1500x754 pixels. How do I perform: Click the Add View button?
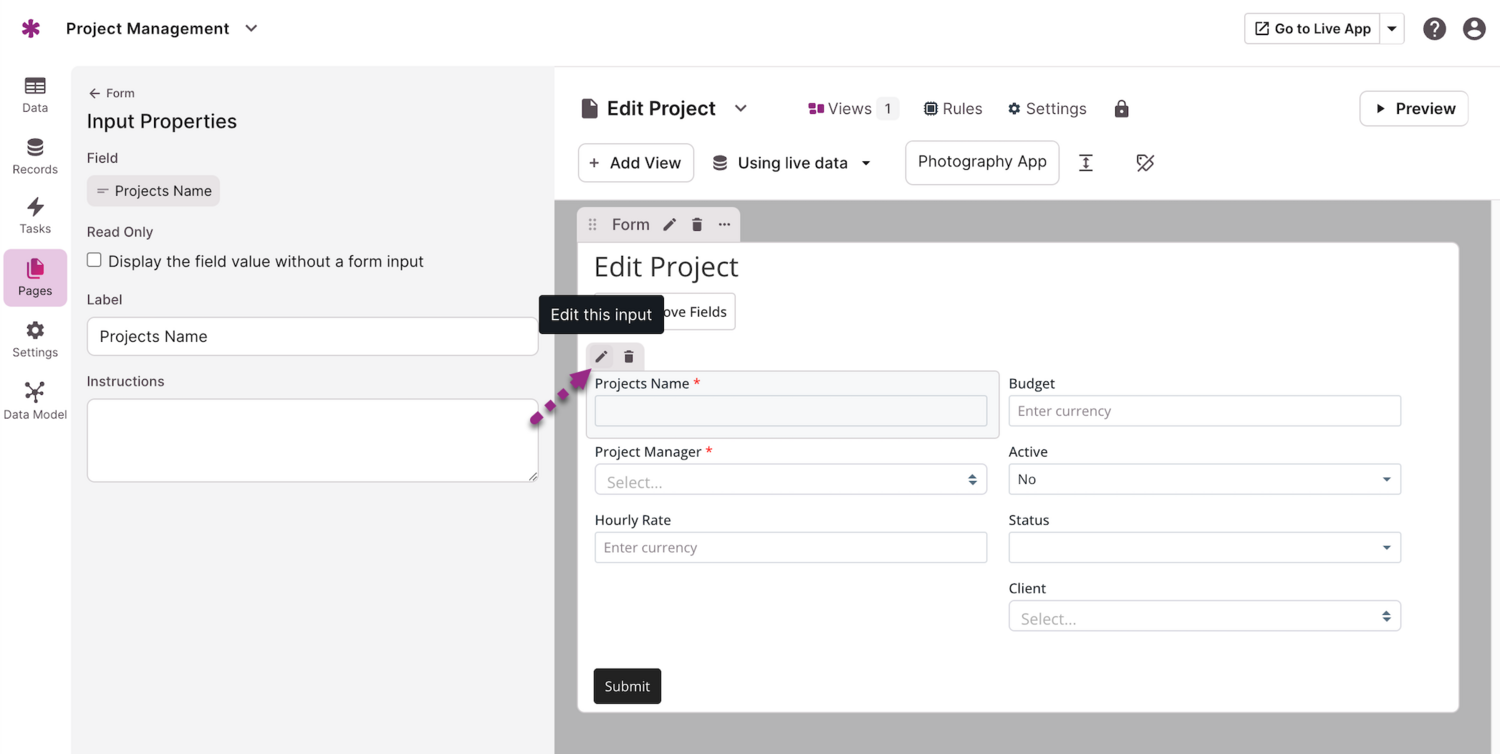coord(635,163)
